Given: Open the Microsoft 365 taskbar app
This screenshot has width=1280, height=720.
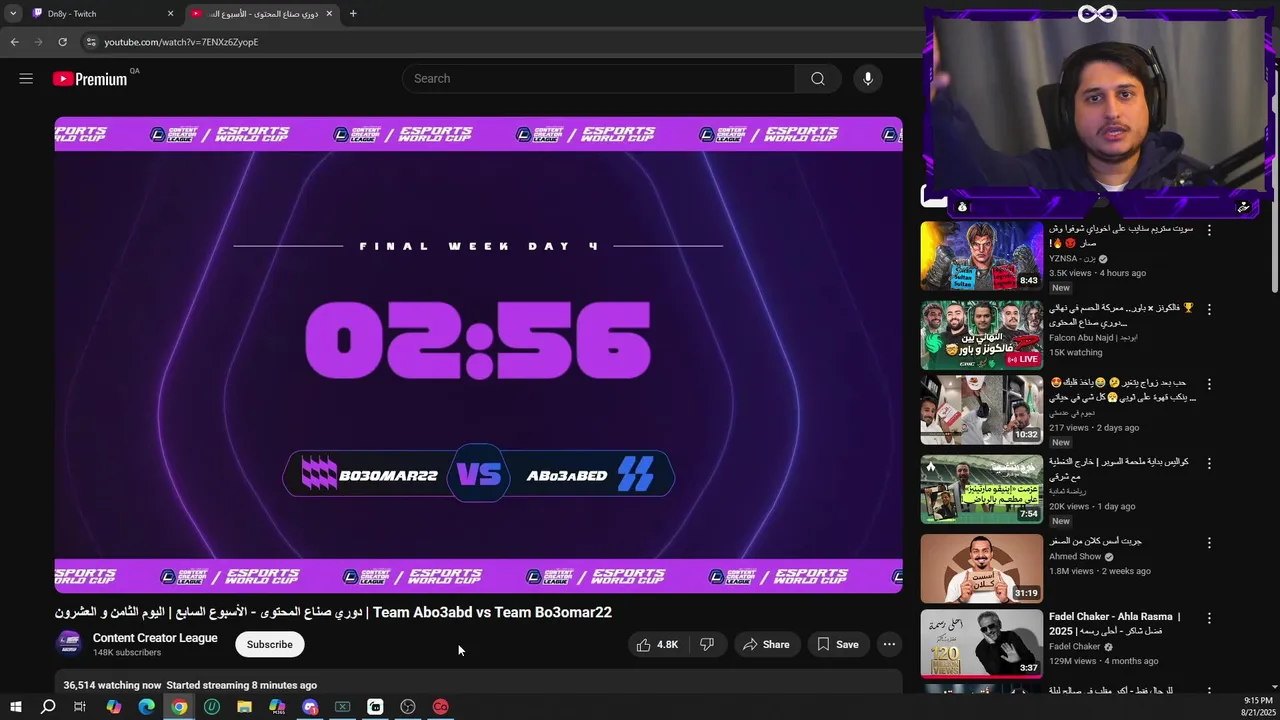Looking at the screenshot, I should tap(277, 707).
